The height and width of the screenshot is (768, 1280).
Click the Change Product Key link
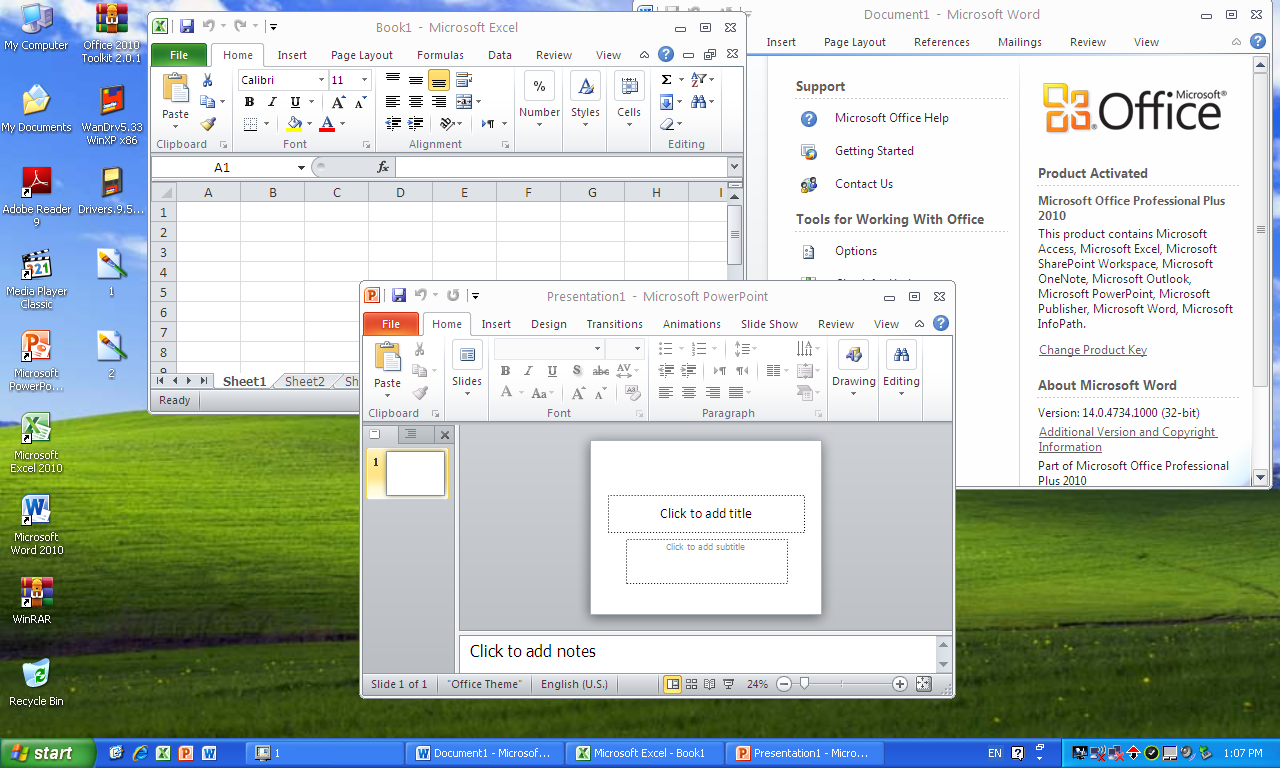(x=1093, y=350)
